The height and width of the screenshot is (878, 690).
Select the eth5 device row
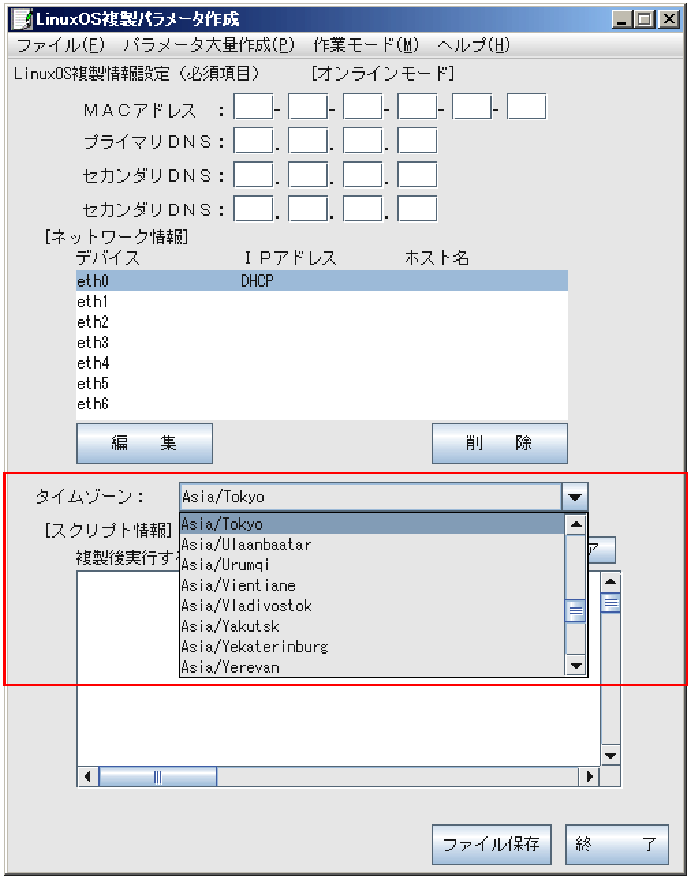click(322, 383)
